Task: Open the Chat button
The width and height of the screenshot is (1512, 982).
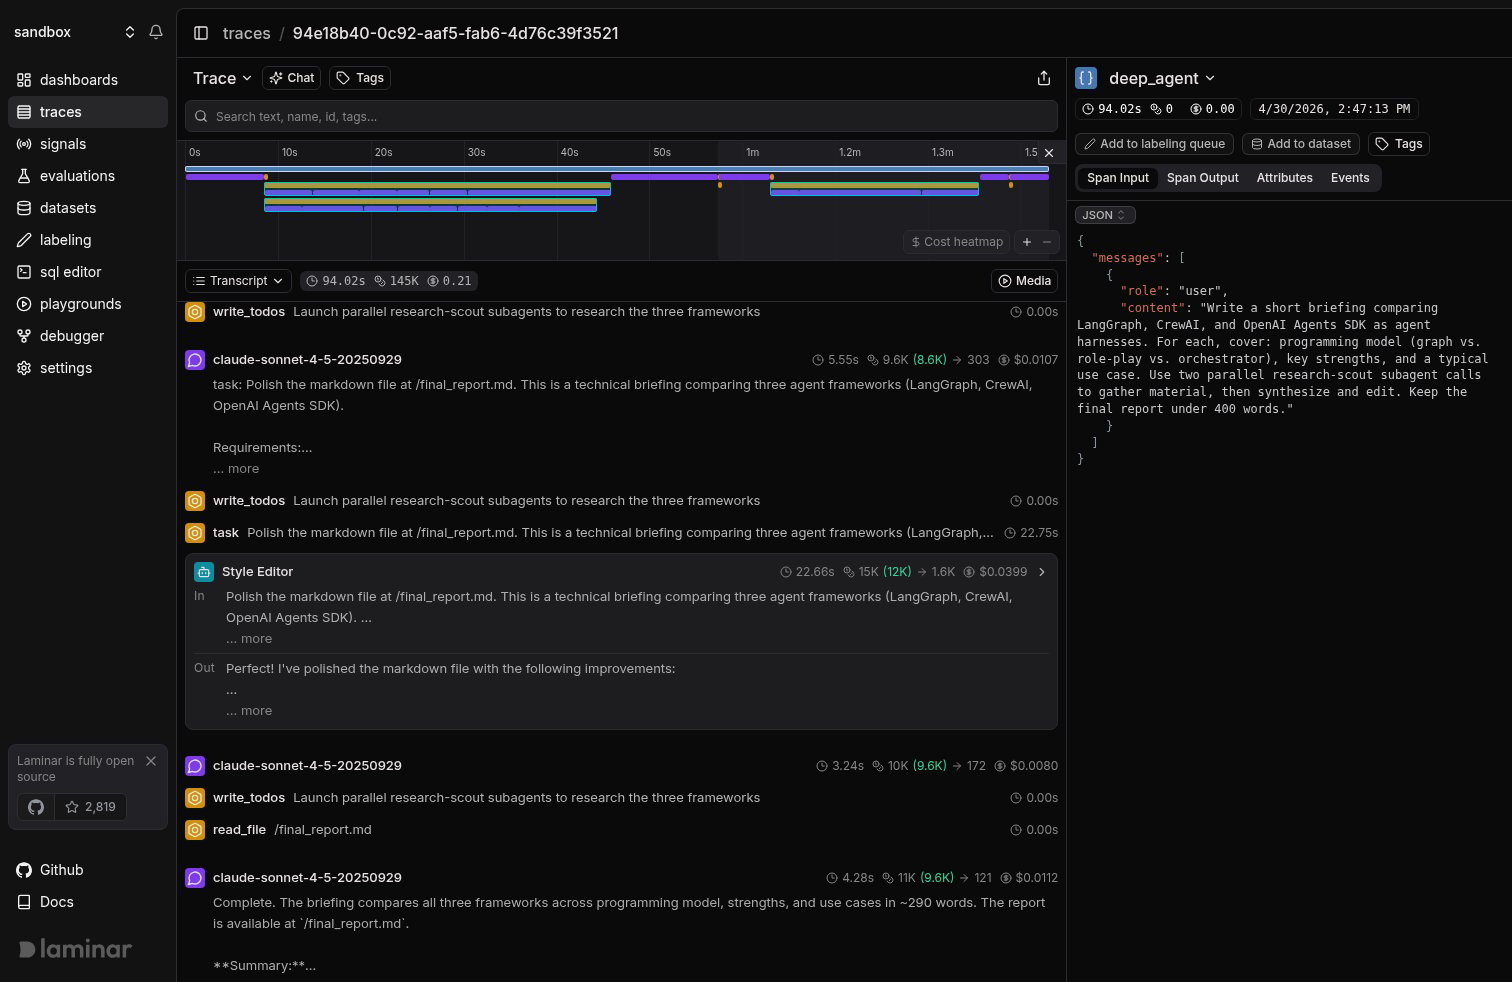Action: pyautogui.click(x=292, y=78)
